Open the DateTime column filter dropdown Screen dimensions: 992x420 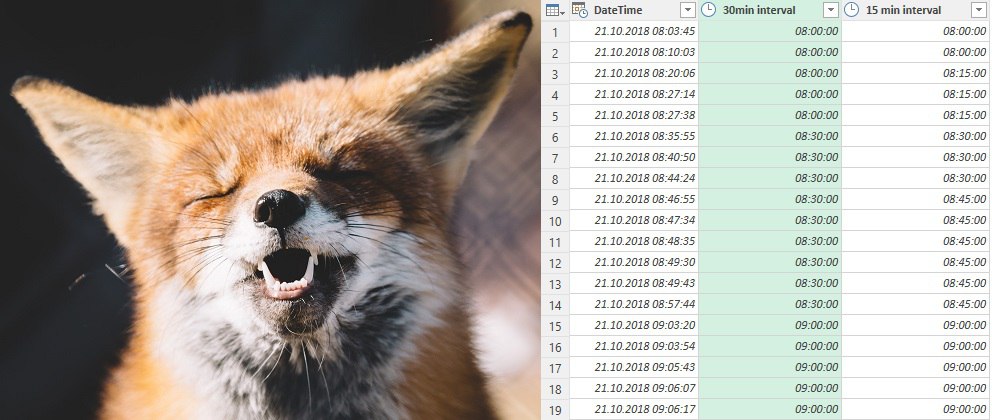(688, 10)
